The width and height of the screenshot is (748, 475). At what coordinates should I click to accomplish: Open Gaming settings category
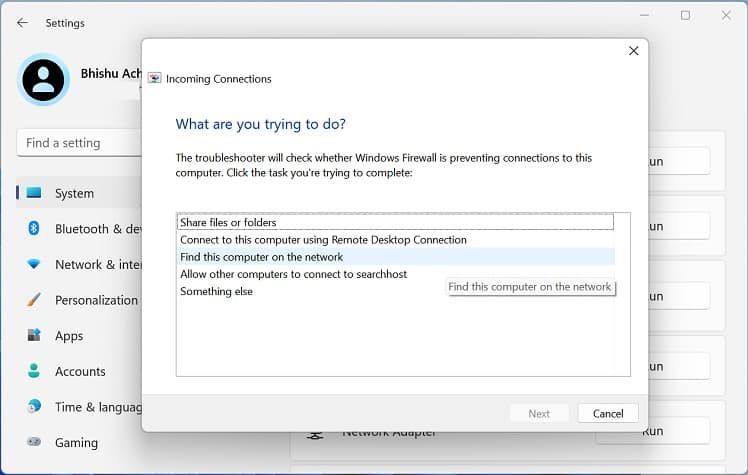(79, 443)
